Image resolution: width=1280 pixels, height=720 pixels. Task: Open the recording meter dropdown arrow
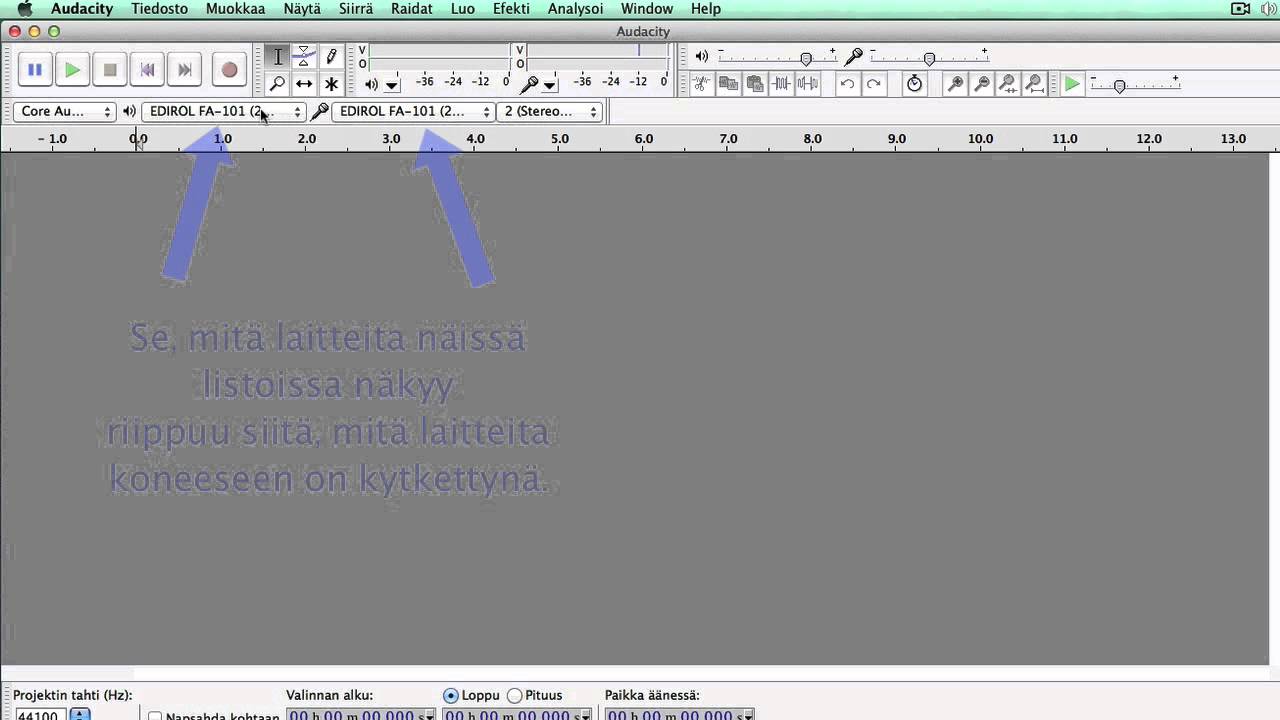[x=549, y=85]
